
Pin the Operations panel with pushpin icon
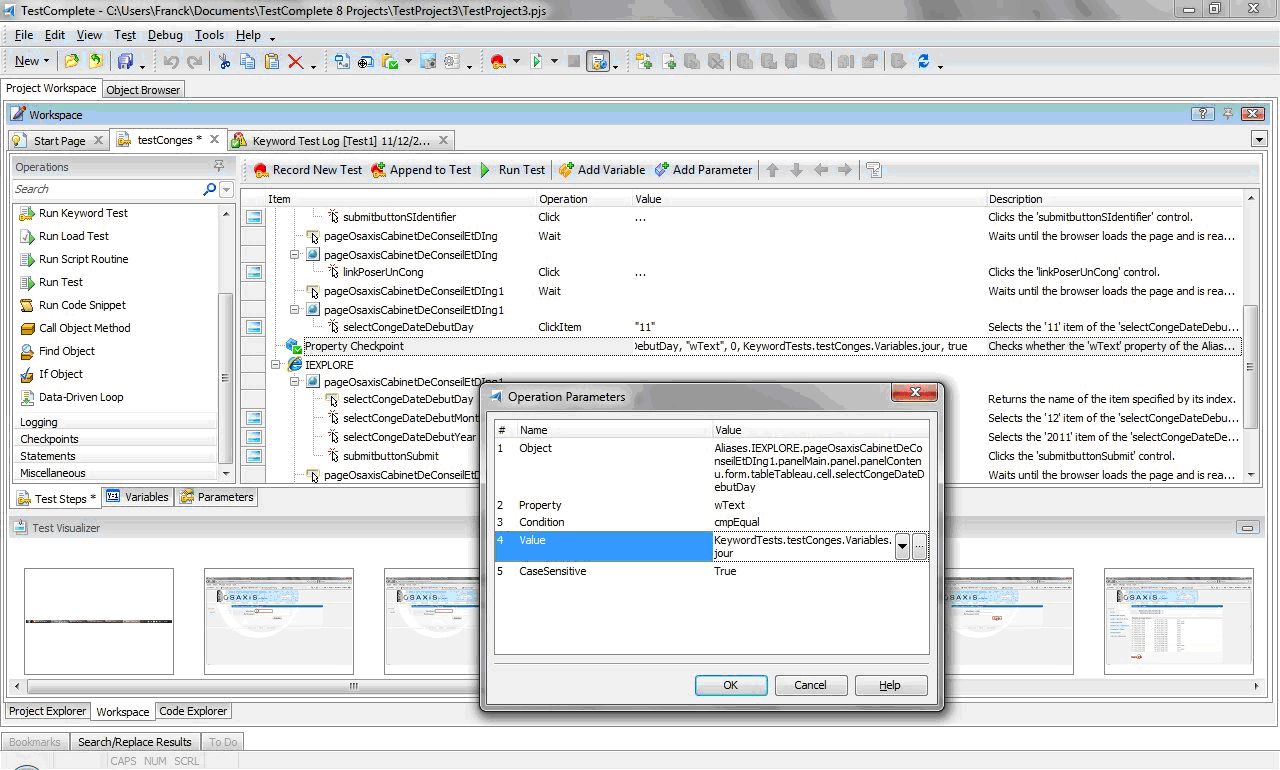(x=219, y=166)
